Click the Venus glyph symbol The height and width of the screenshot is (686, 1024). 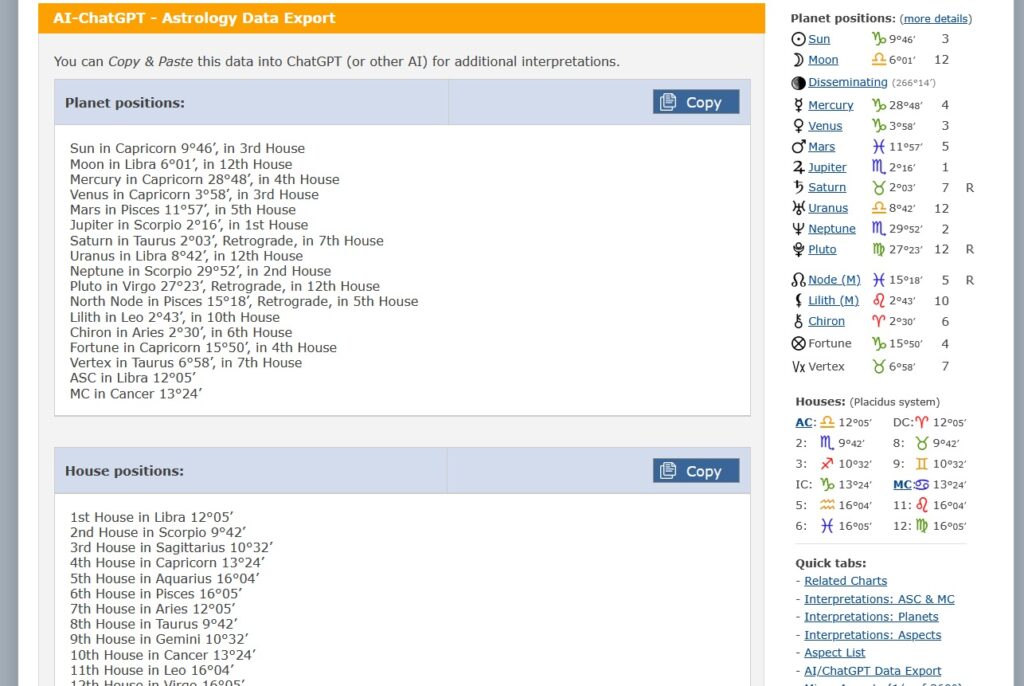coord(798,126)
